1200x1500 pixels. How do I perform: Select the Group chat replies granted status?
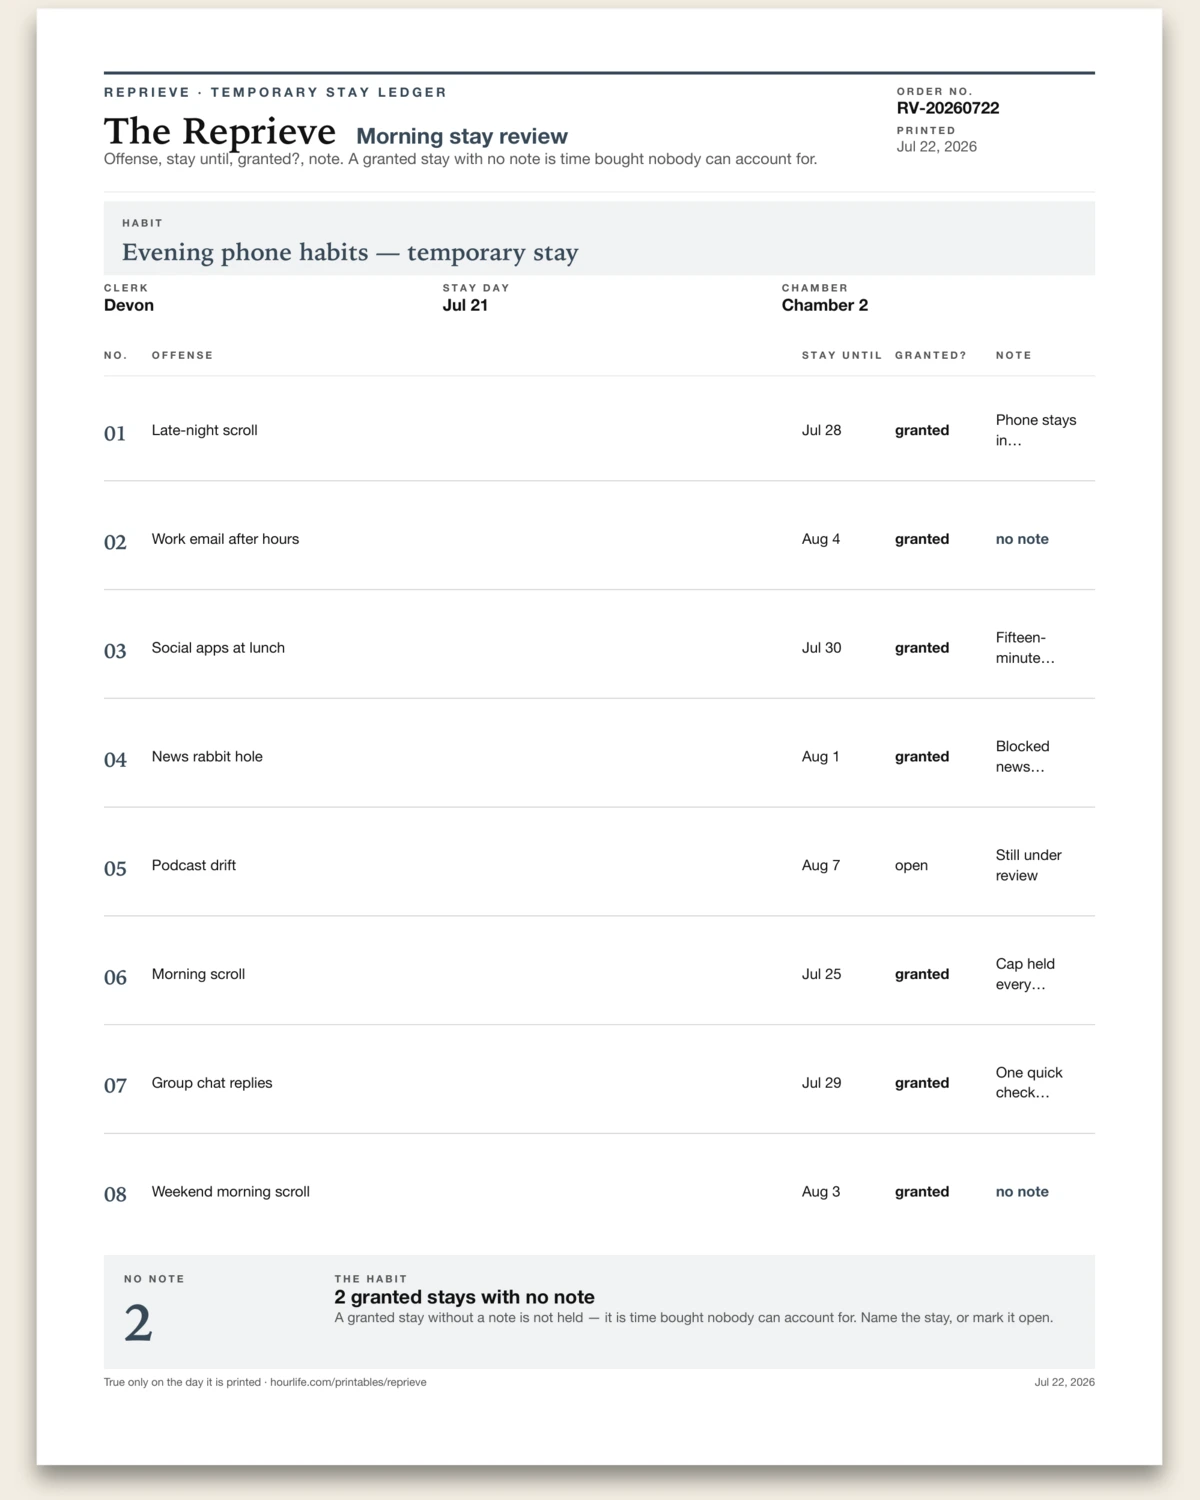pos(922,1083)
